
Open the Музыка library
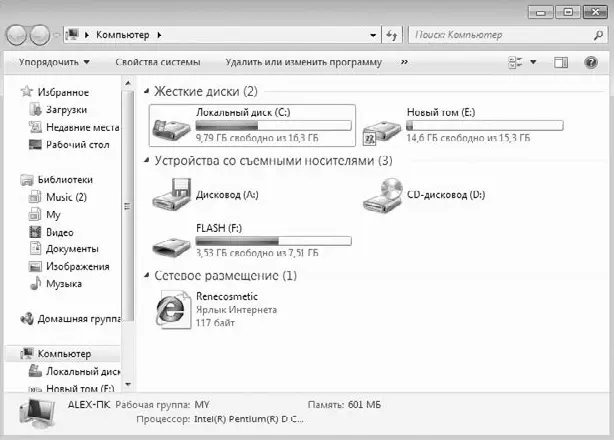(63, 283)
